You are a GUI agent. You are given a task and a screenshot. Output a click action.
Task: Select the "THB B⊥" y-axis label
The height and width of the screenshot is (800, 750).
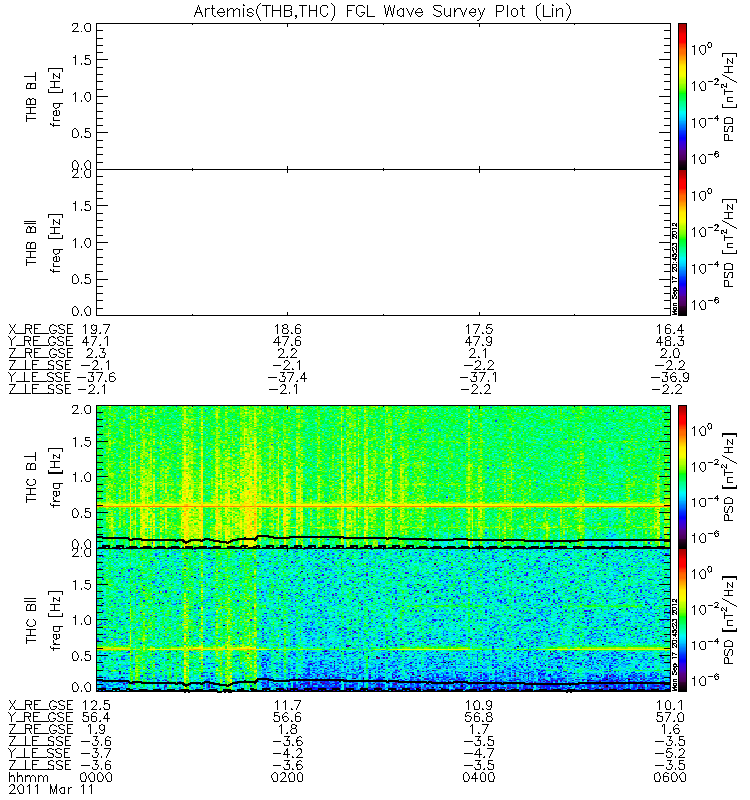coord(31,96)
